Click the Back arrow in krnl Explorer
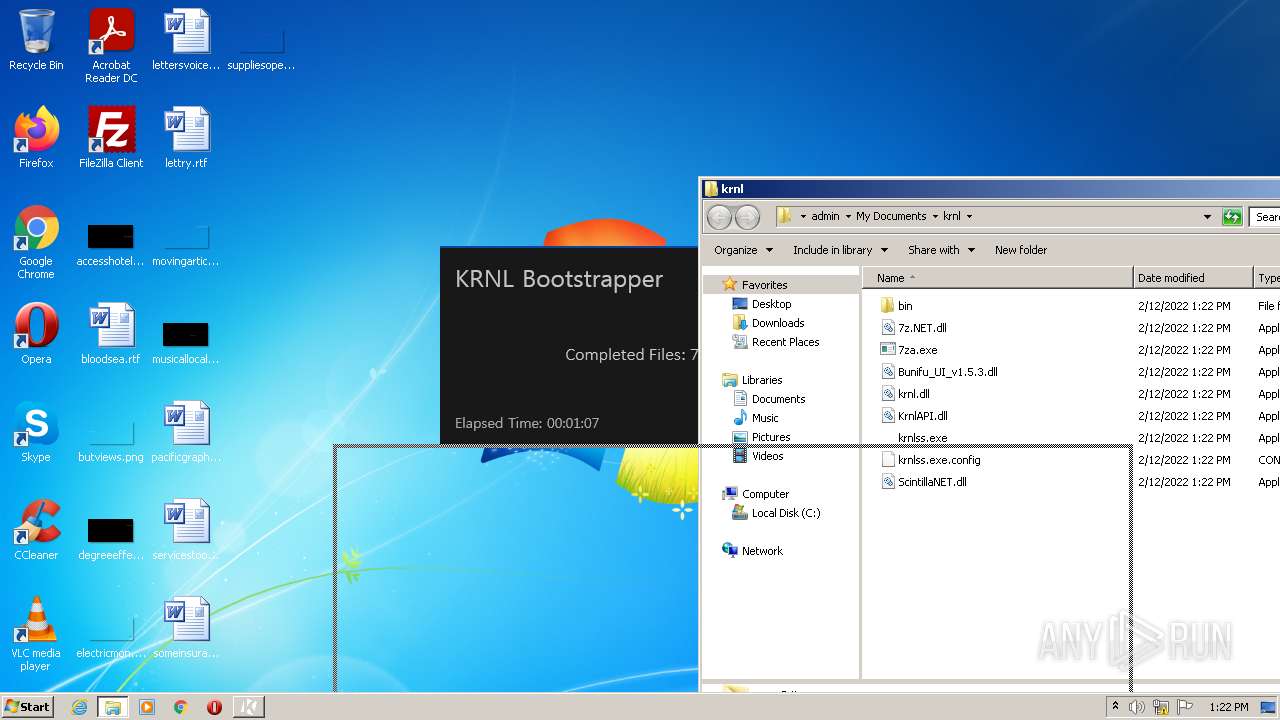1280x720 pixels. coord(718,216)
